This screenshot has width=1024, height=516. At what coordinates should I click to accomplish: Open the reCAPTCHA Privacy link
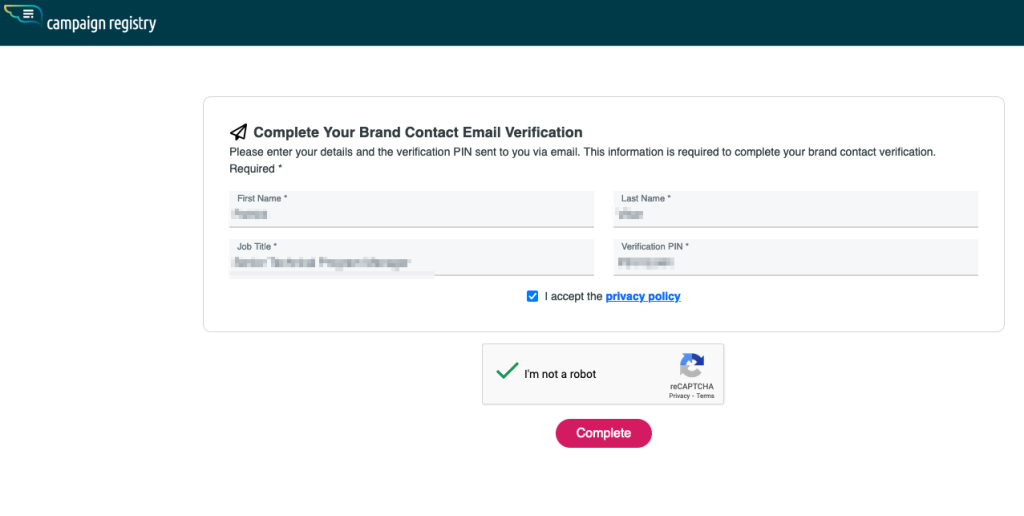679,396
